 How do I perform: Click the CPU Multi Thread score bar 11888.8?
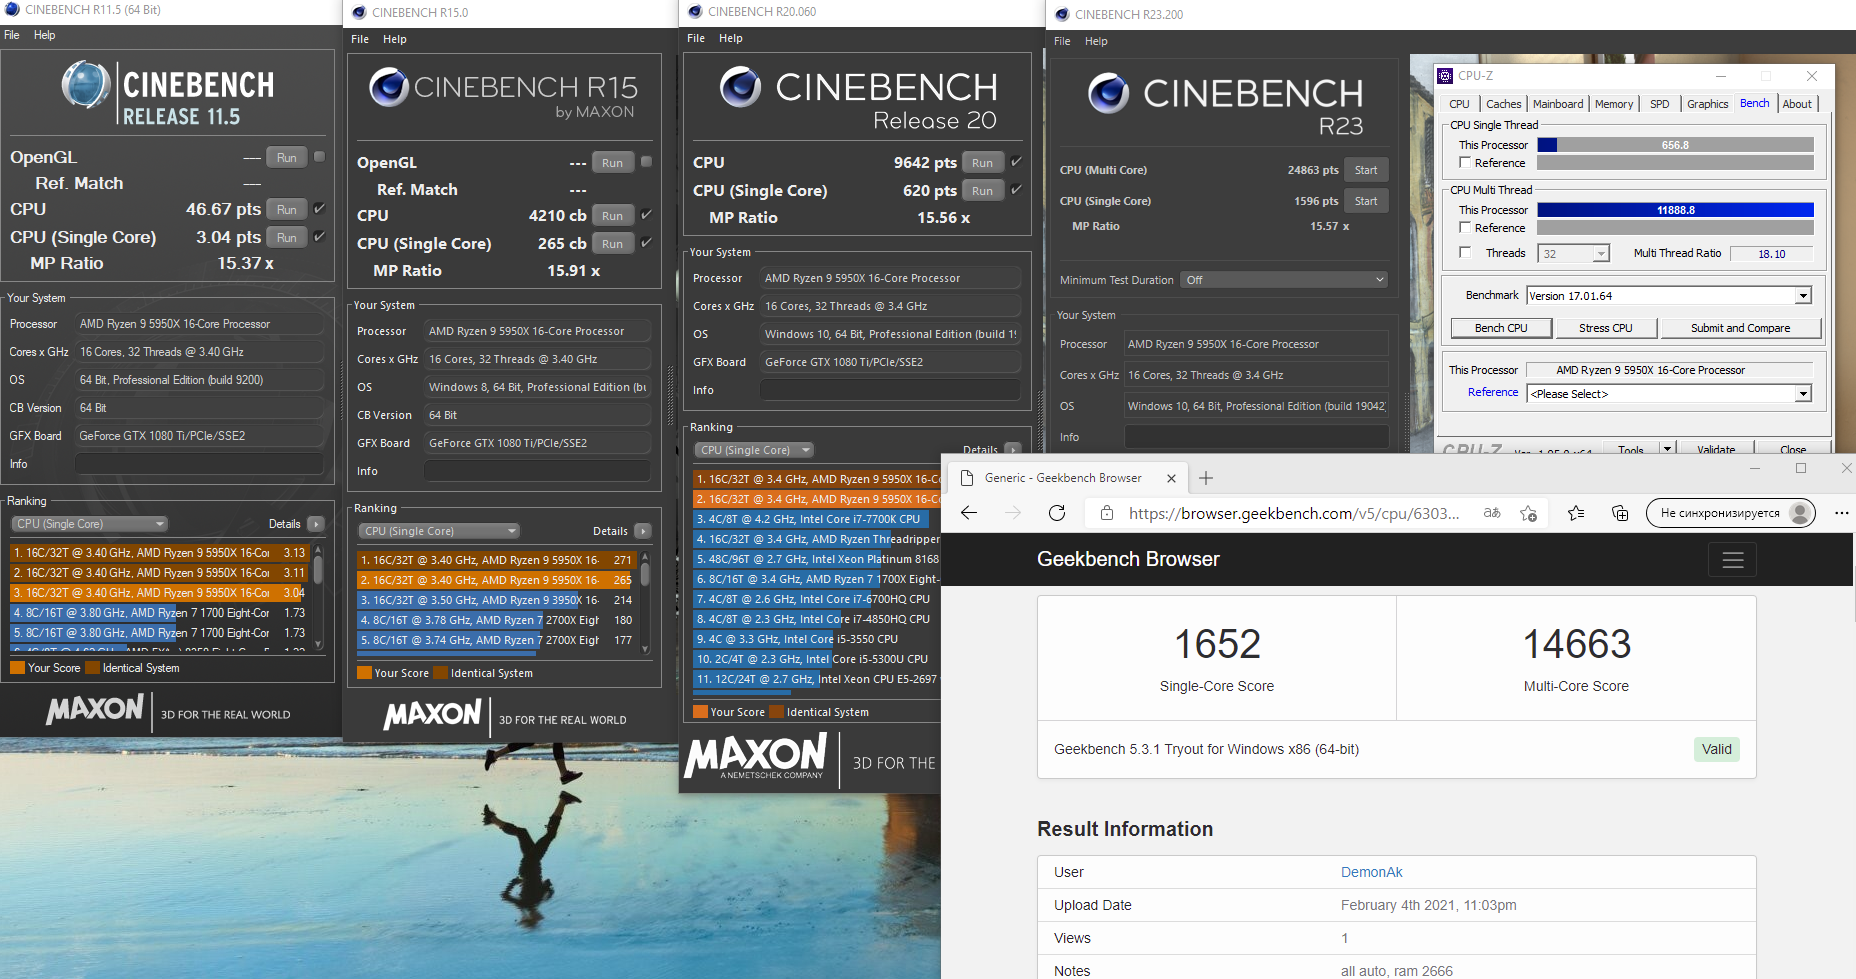[1675, 210]
